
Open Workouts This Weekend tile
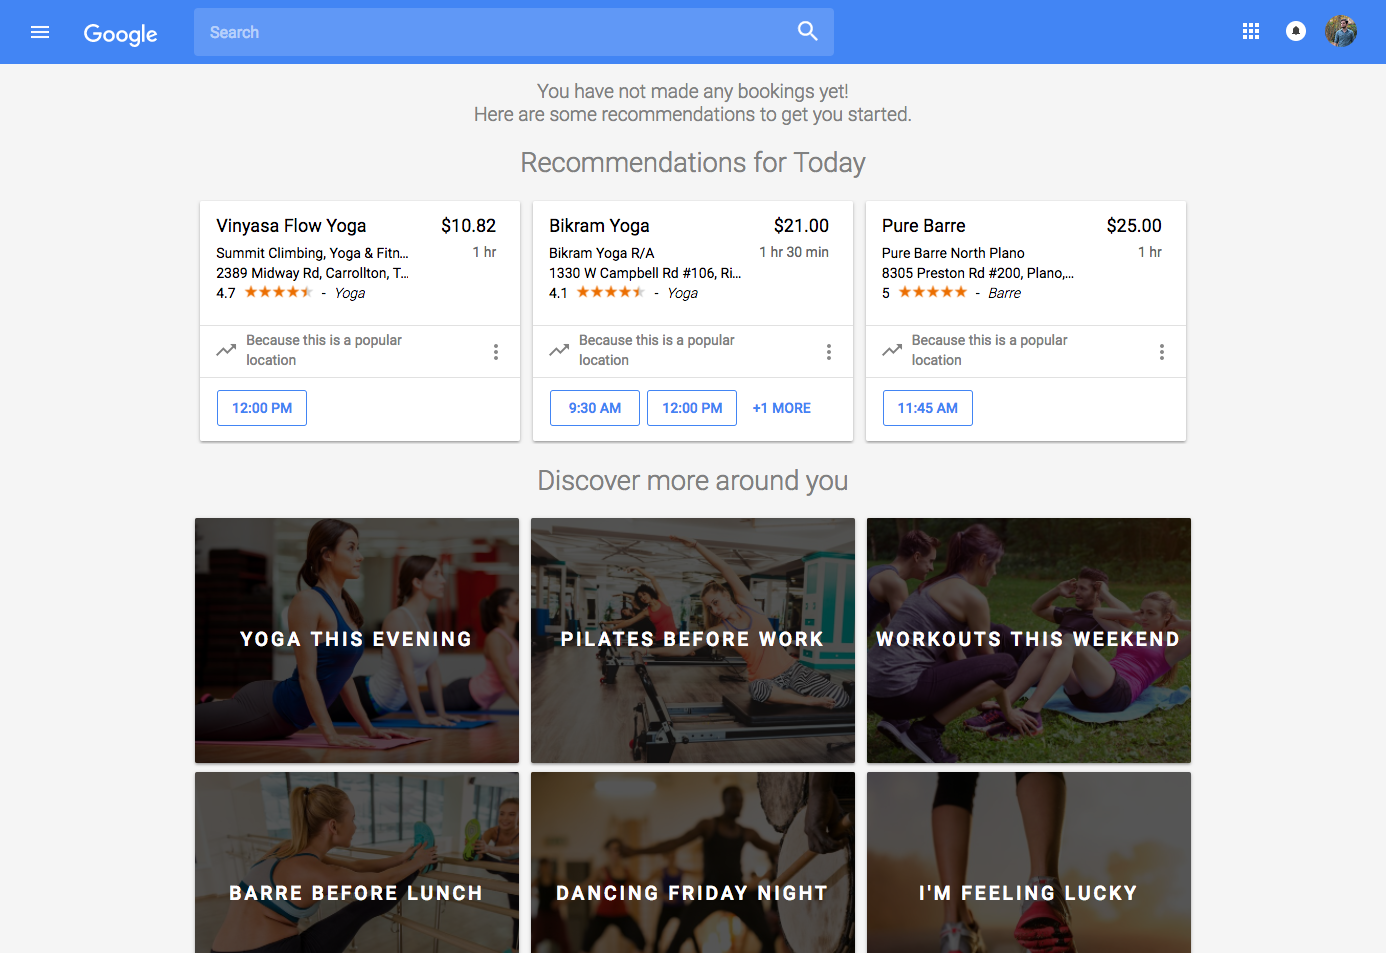pos(1029,640)
